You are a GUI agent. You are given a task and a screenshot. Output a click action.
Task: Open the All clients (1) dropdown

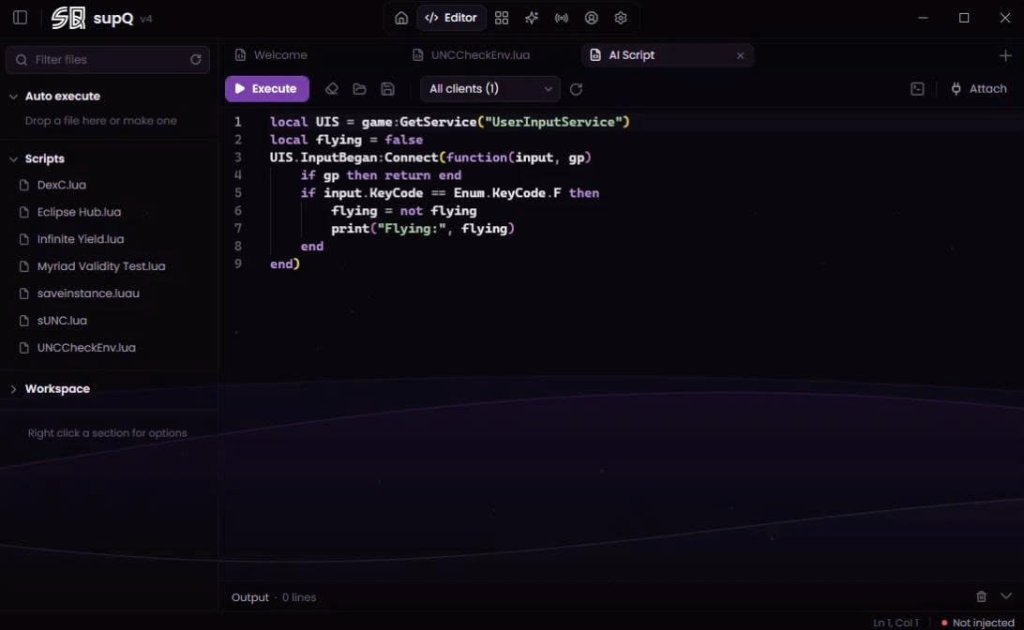490,89
